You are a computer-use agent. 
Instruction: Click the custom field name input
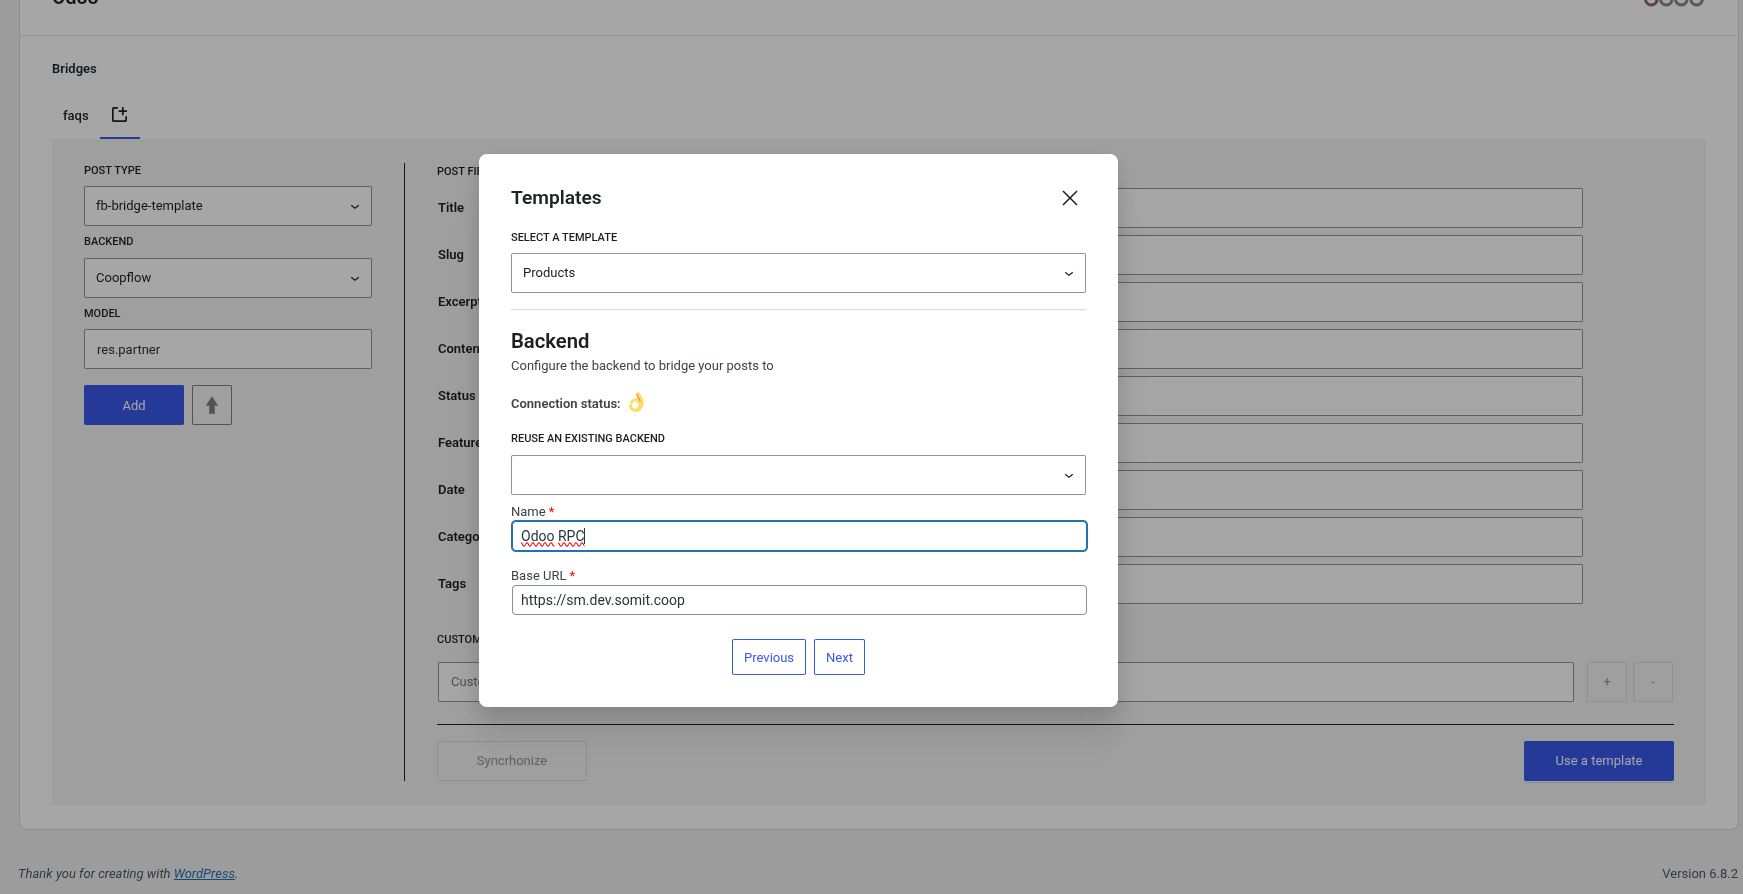point(1005,682)
